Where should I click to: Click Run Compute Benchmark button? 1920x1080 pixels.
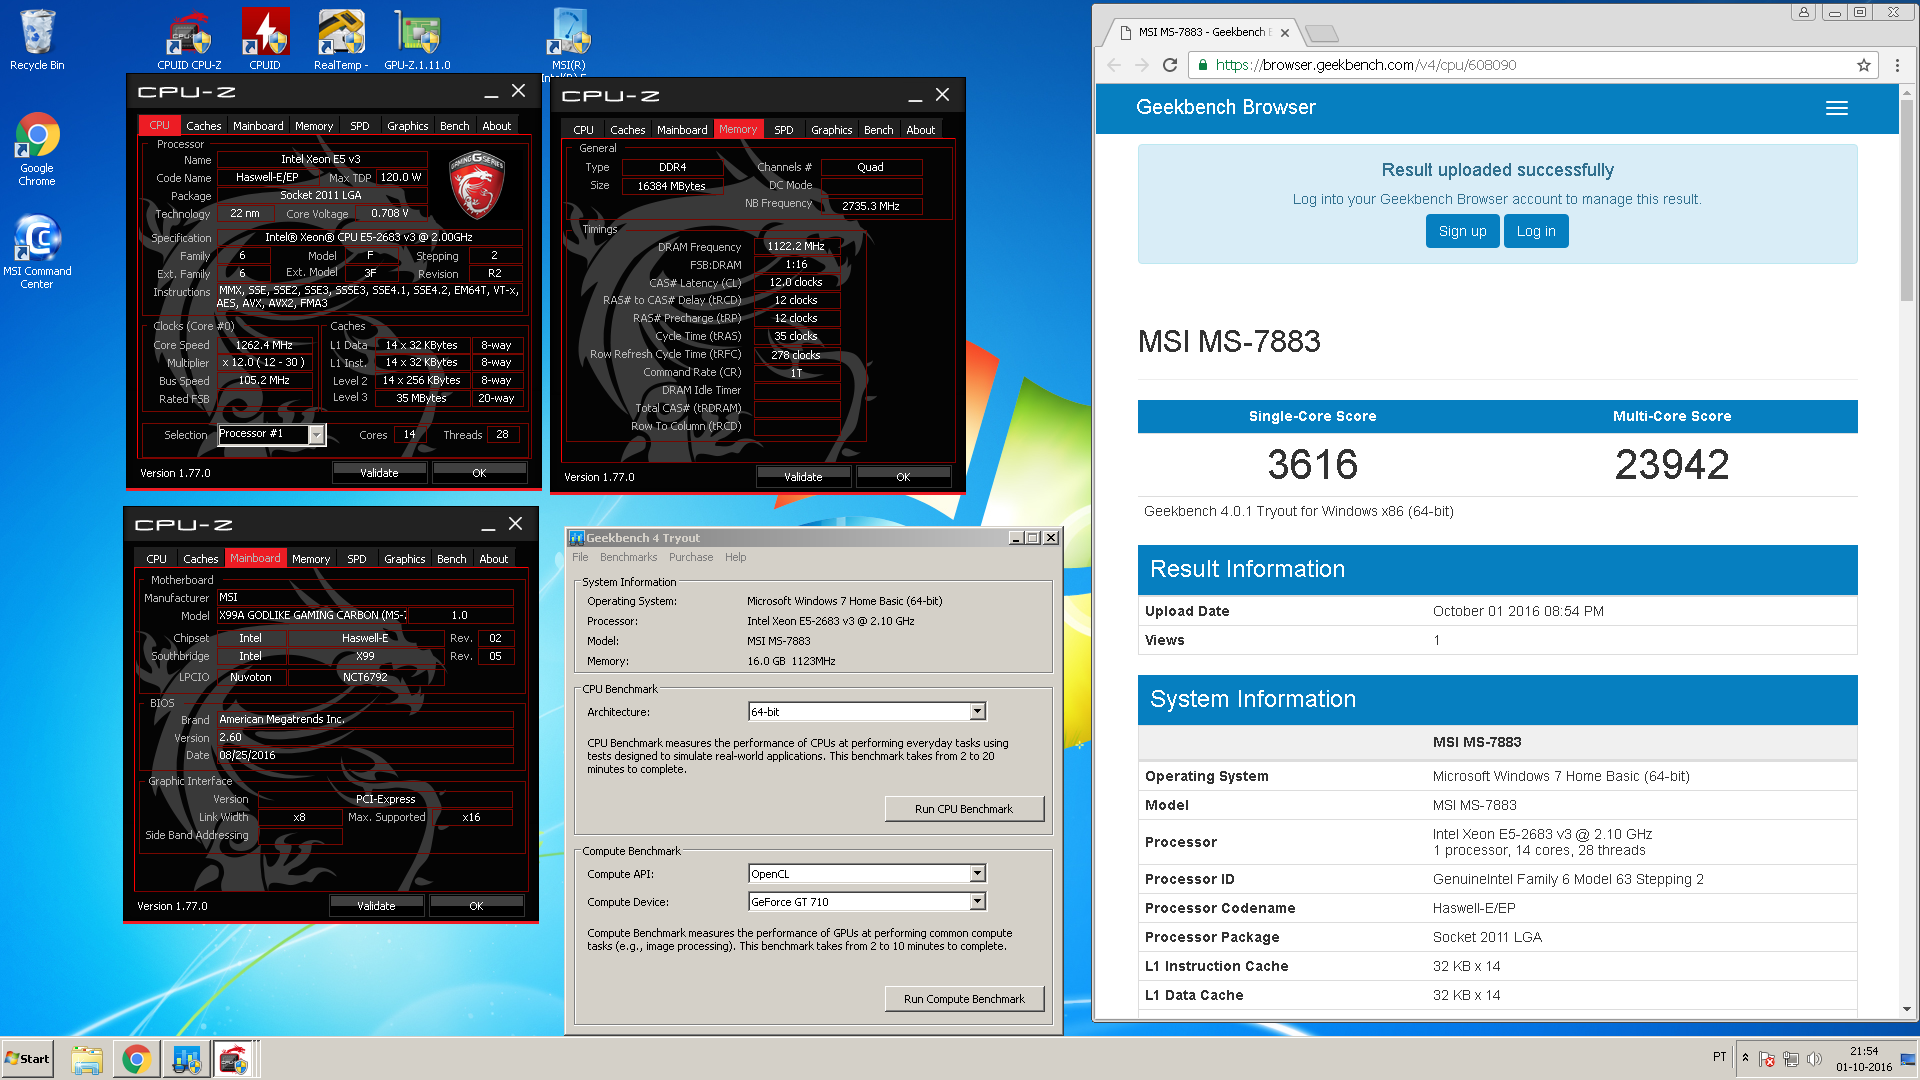click(x=964, y=999)
